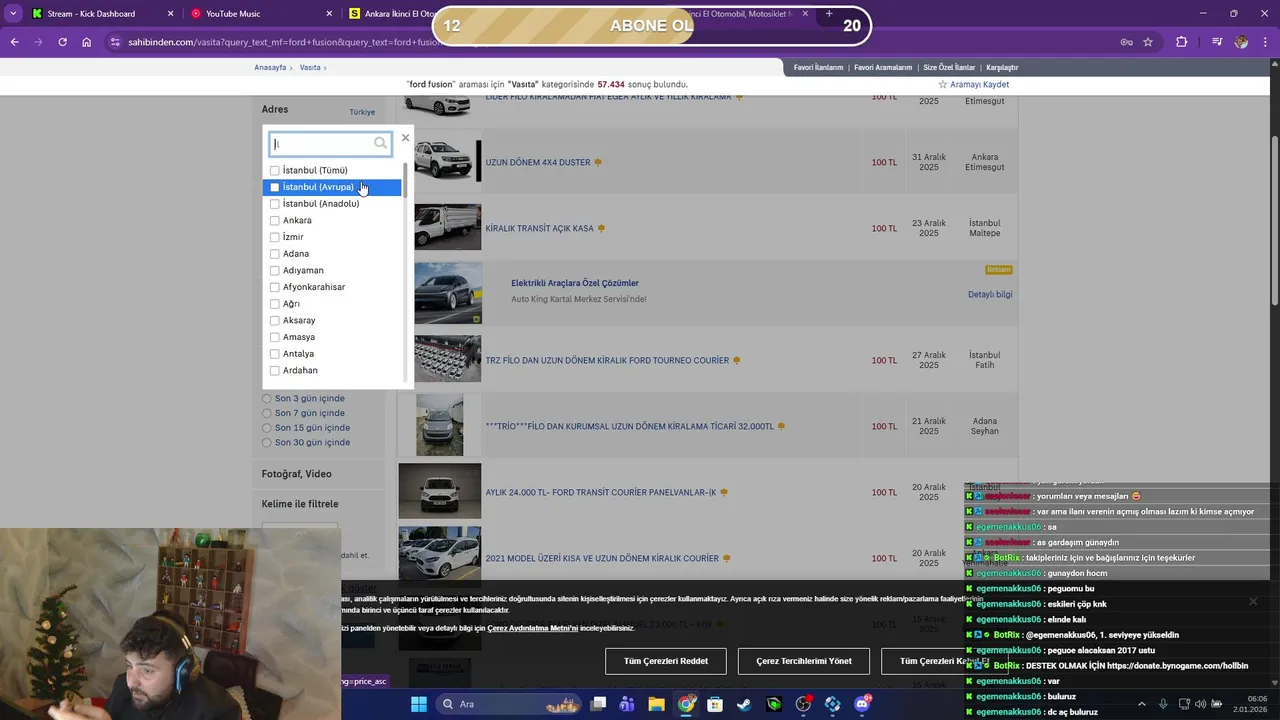Switch to the YouTube Music tab
The image size is (1280, 720).
262,14
